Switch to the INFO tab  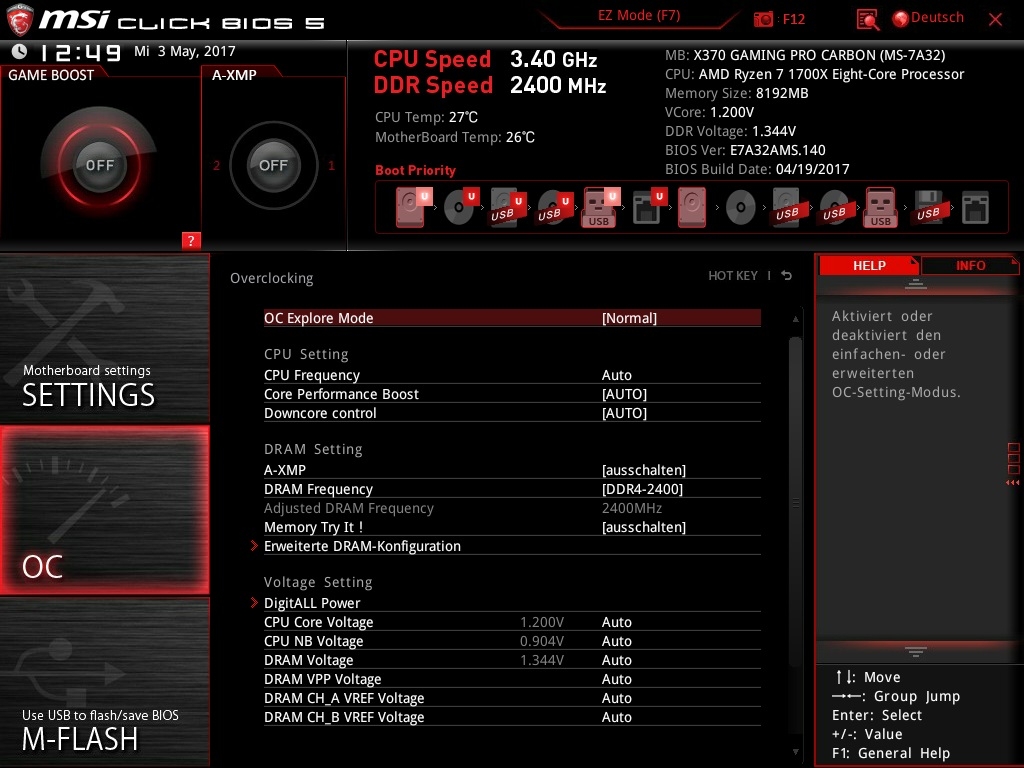[x=970, y=266]
